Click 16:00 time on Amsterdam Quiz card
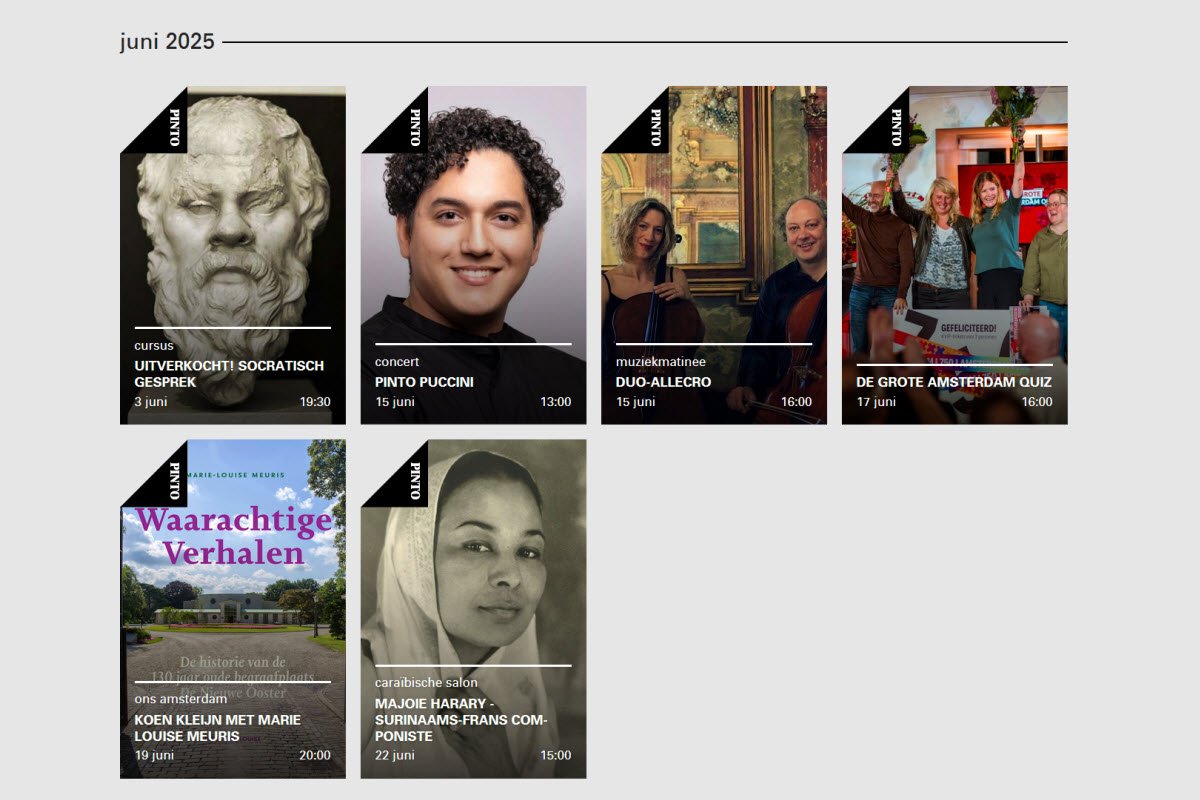 click(x=1037, y=402)
